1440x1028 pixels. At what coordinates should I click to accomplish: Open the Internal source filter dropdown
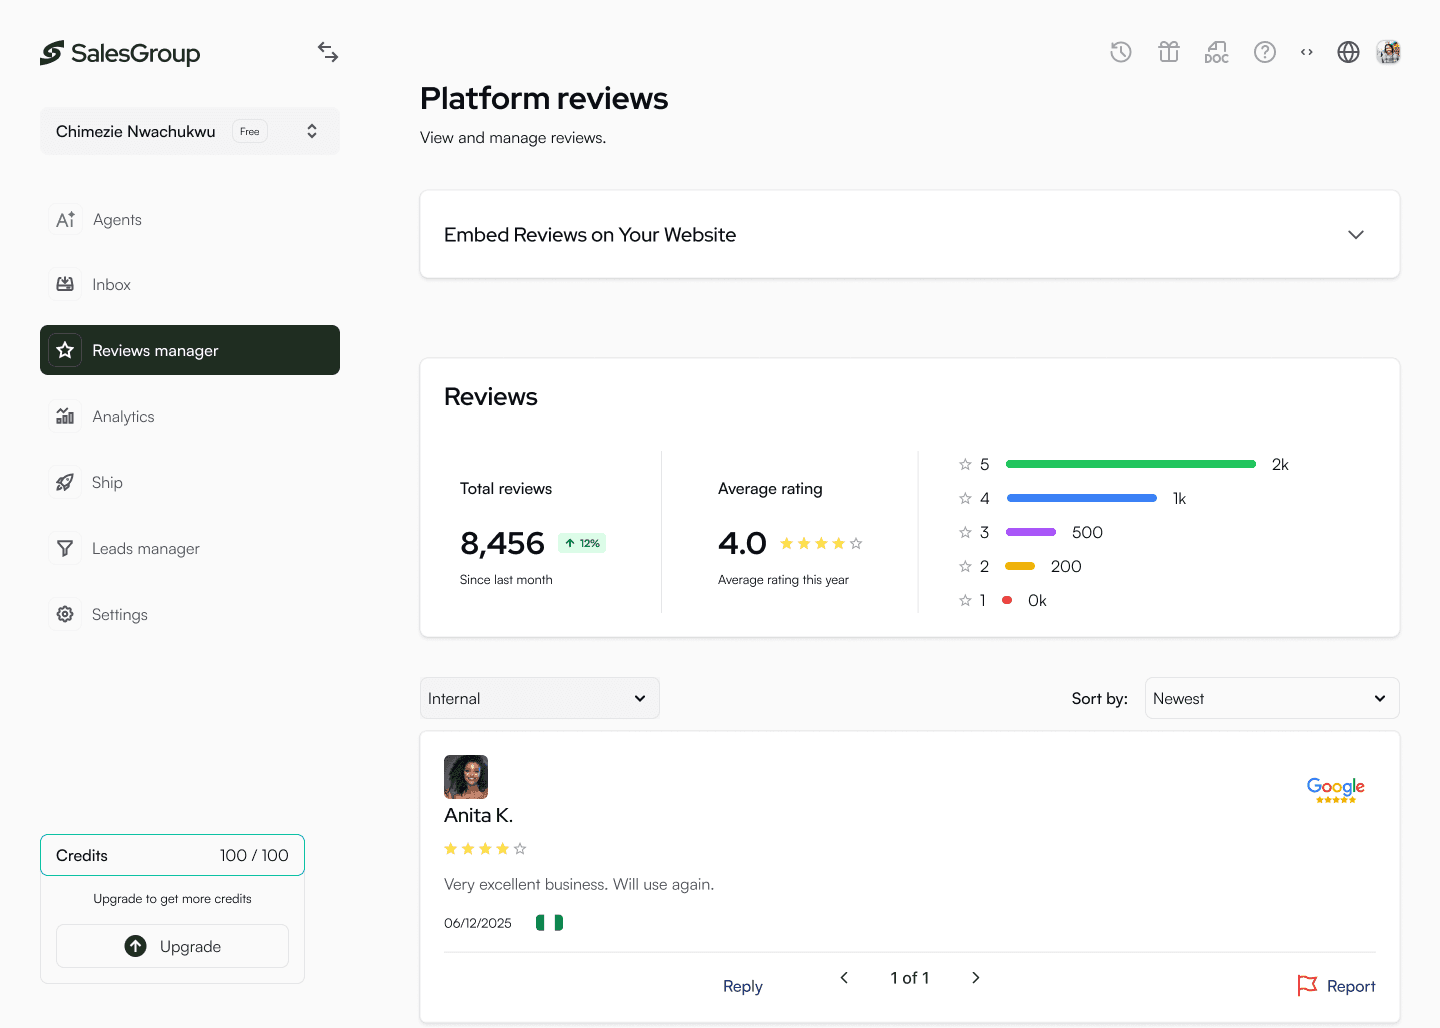coord(539,698)
